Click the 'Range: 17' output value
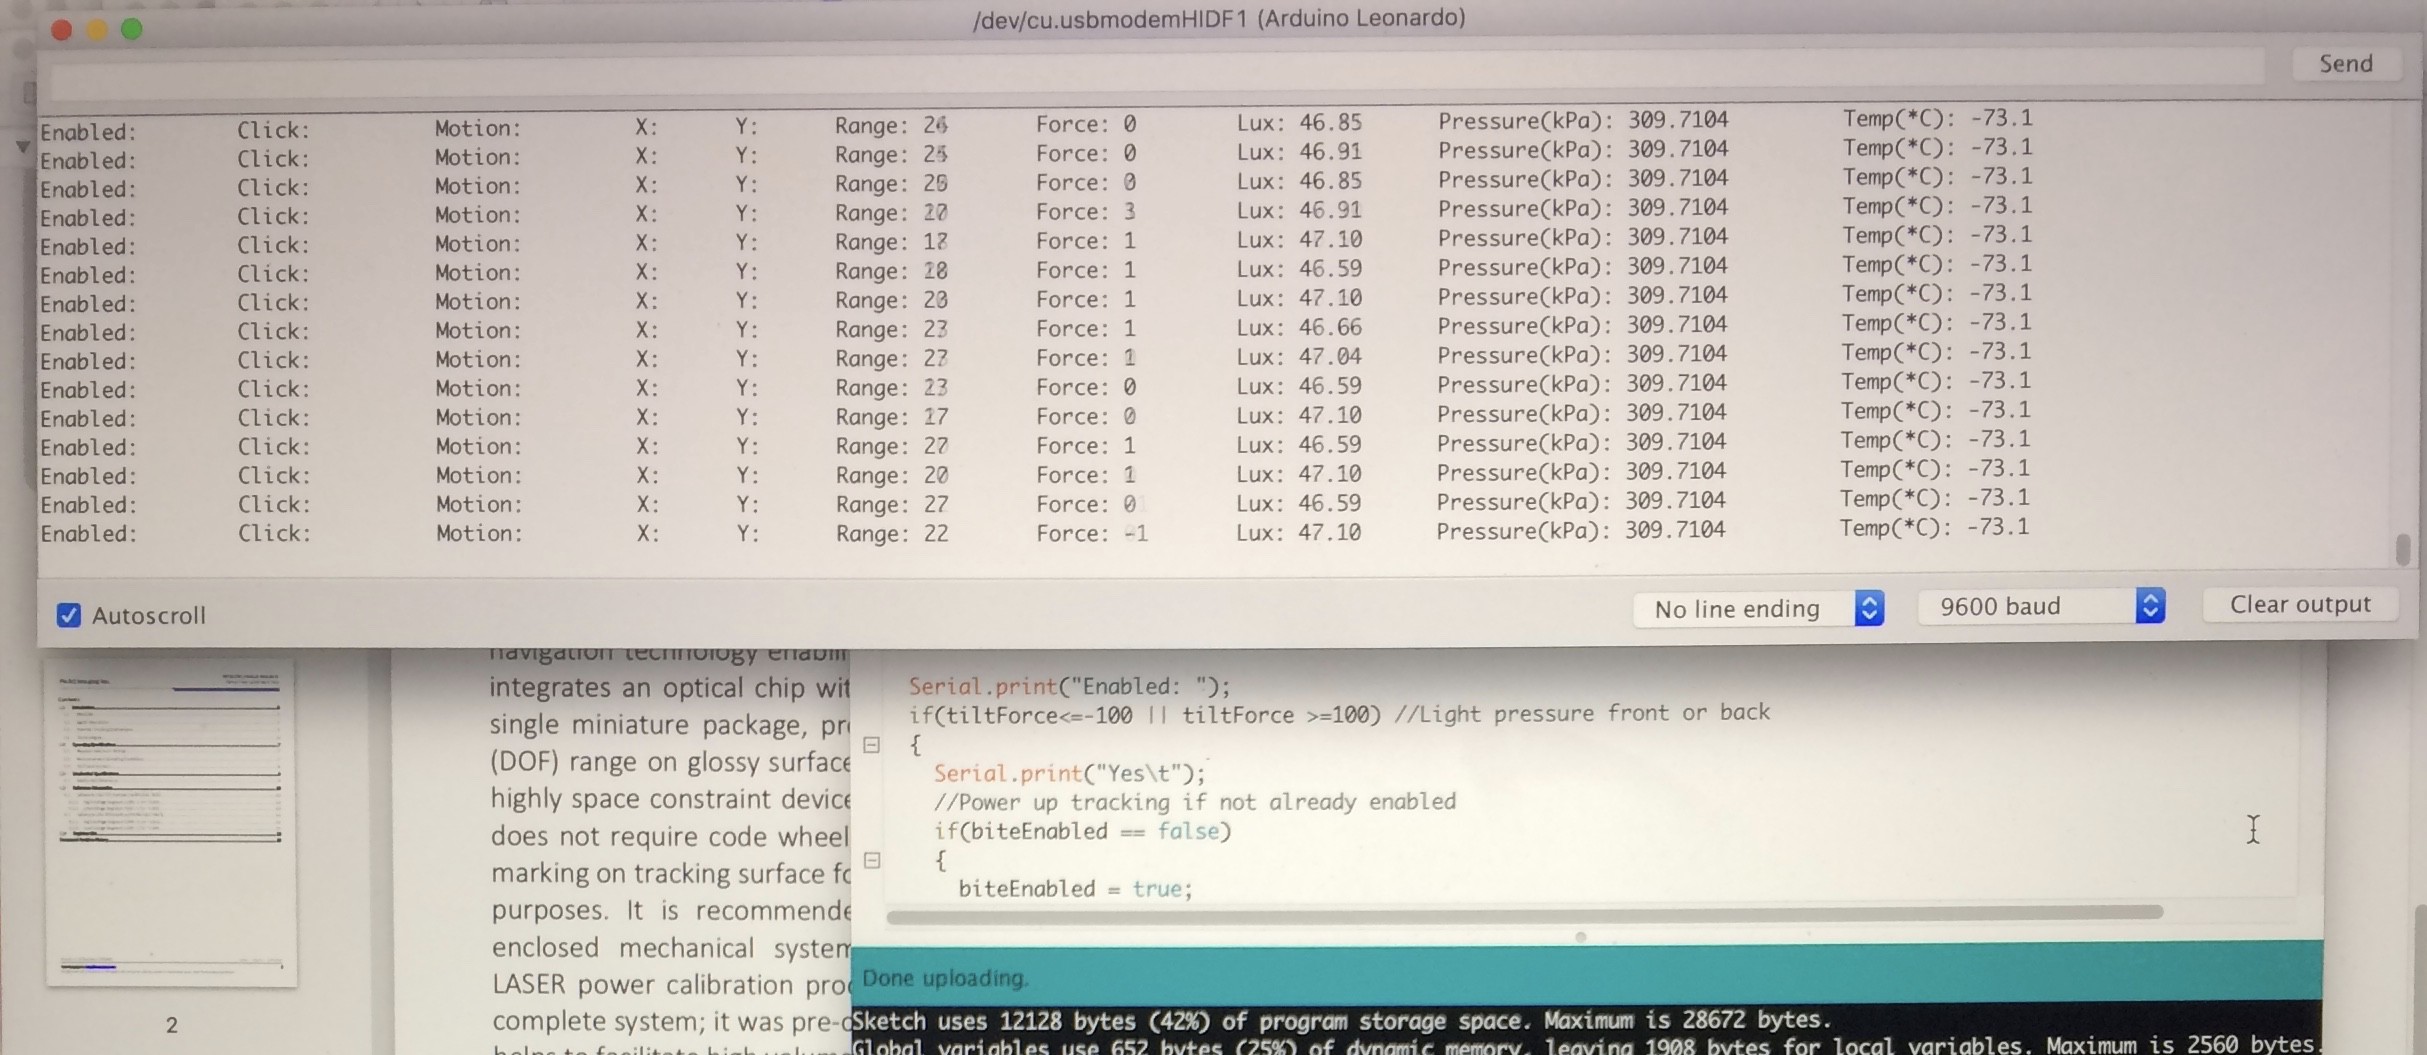This screenshot has height=1055, width=2427. [892, 417]
